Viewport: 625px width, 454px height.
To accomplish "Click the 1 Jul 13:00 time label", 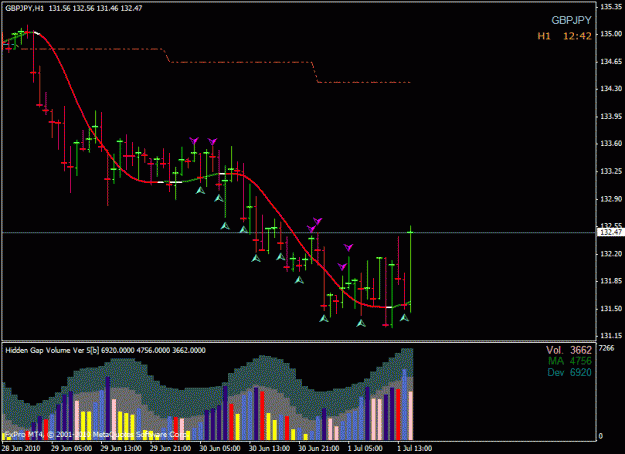I will click(x=415, y=448).
